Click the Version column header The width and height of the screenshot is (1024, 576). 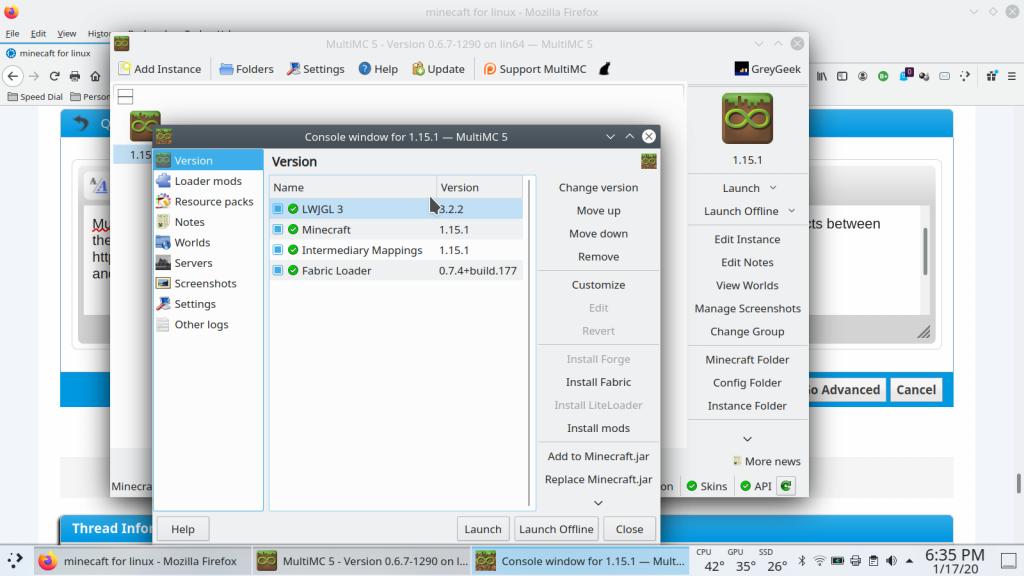tap(479, 187)
